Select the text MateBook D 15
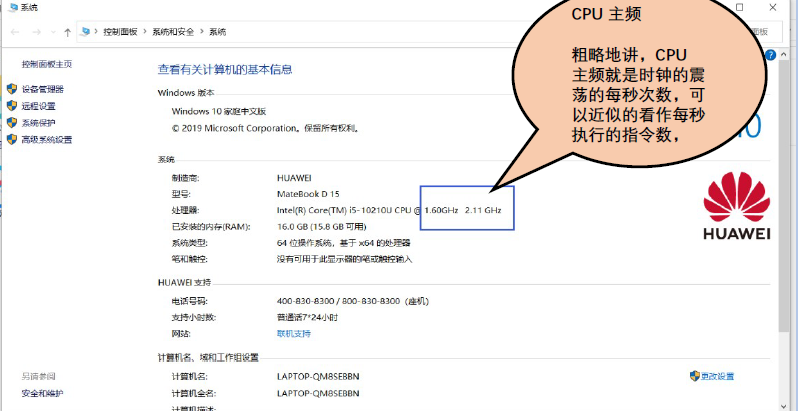This screenshot has height=411, width=798. tap(308, 194)
